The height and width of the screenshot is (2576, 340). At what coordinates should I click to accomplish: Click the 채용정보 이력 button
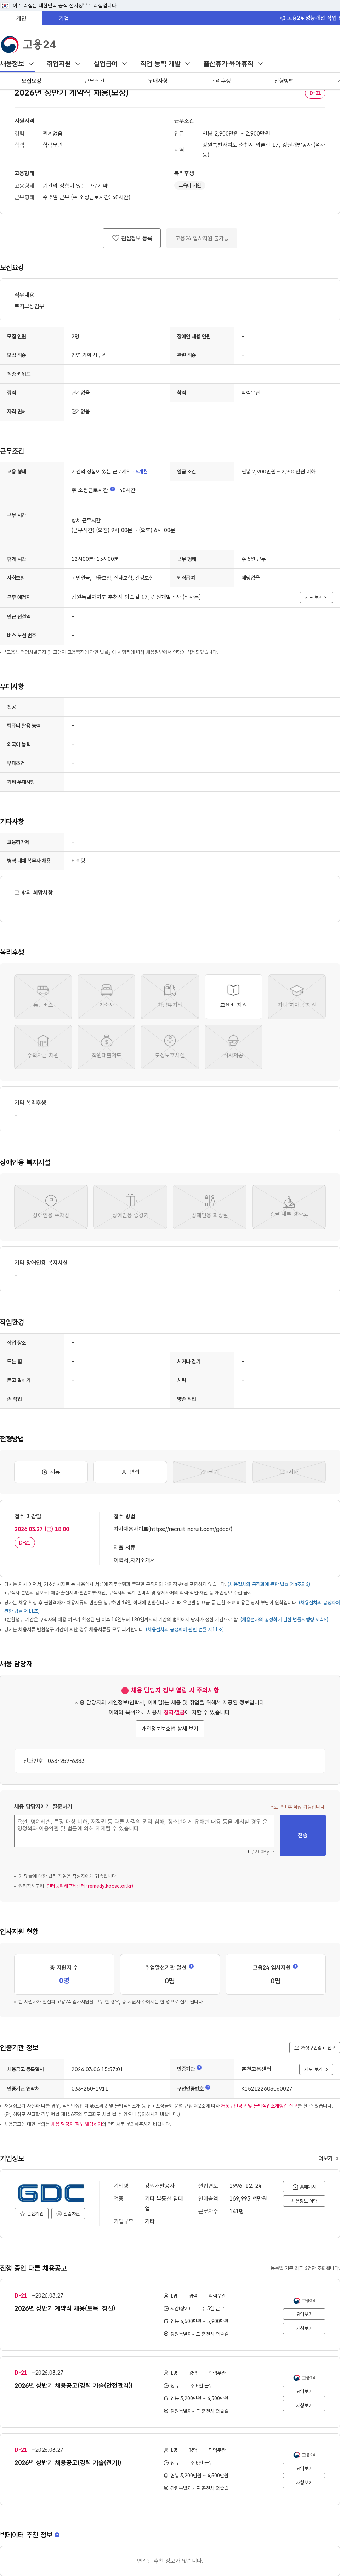tap(304, 2201)
